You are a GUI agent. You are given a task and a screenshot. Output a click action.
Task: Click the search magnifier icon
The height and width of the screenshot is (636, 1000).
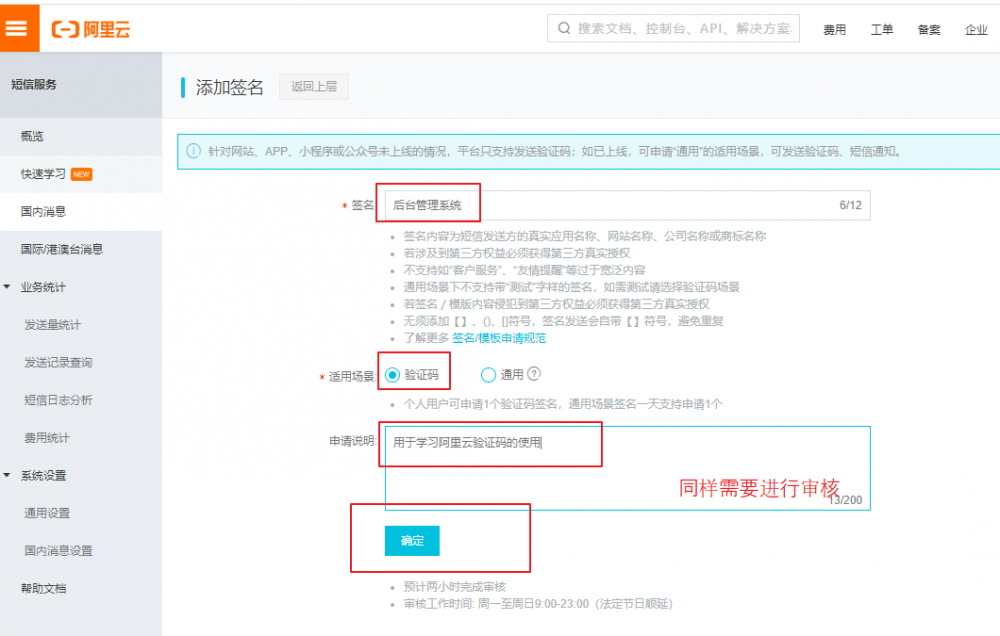pos(563,28)
